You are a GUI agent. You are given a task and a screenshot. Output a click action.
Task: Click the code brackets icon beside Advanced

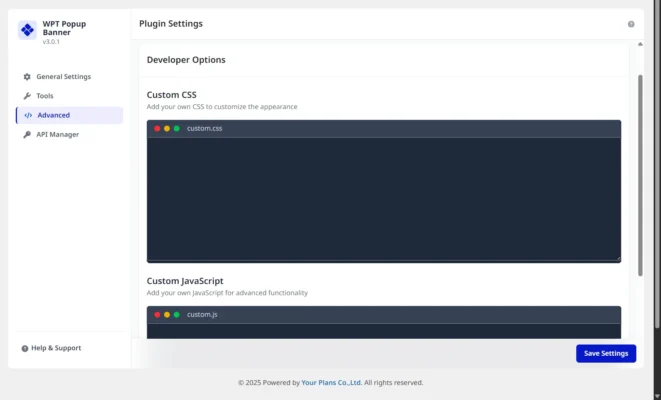[28, 115]
